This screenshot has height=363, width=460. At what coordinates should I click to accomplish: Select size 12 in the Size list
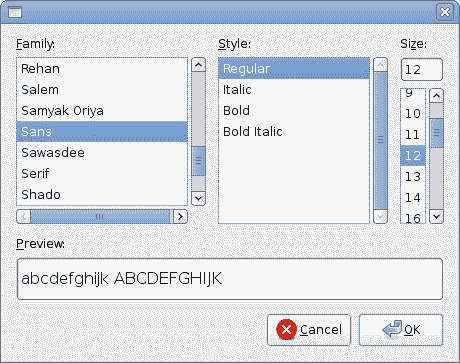pos(413,156)
